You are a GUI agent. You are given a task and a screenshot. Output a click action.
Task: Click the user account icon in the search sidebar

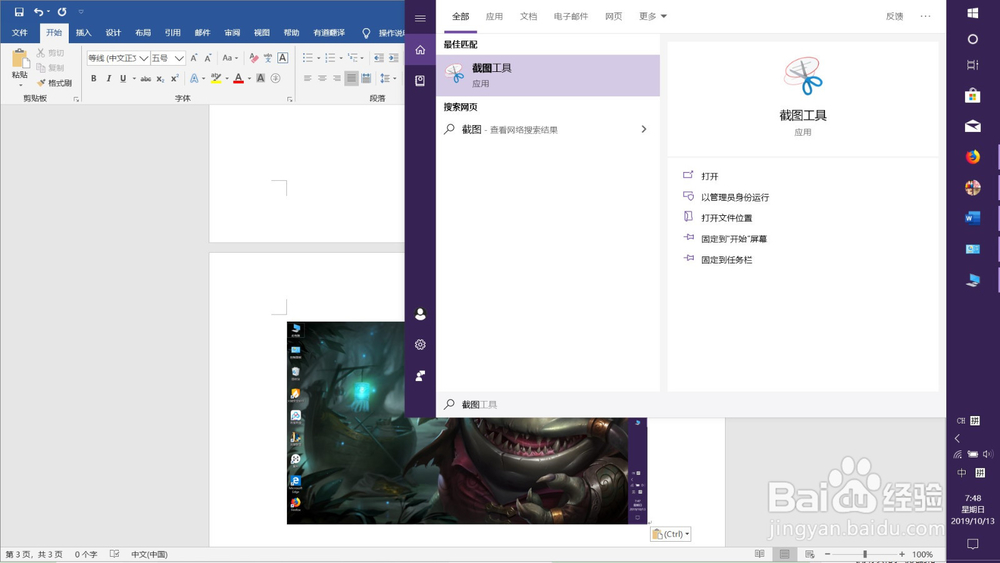[x=420, y=314]
